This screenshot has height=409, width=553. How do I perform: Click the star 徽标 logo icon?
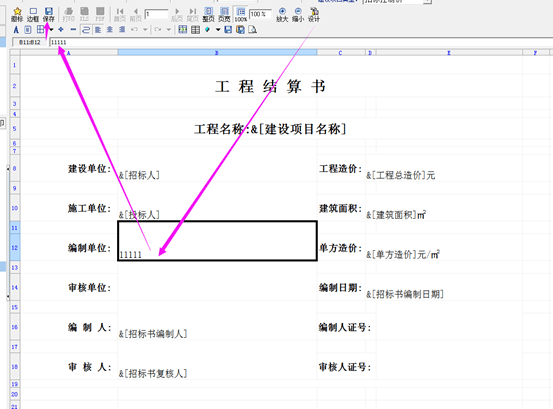point(17,15)
